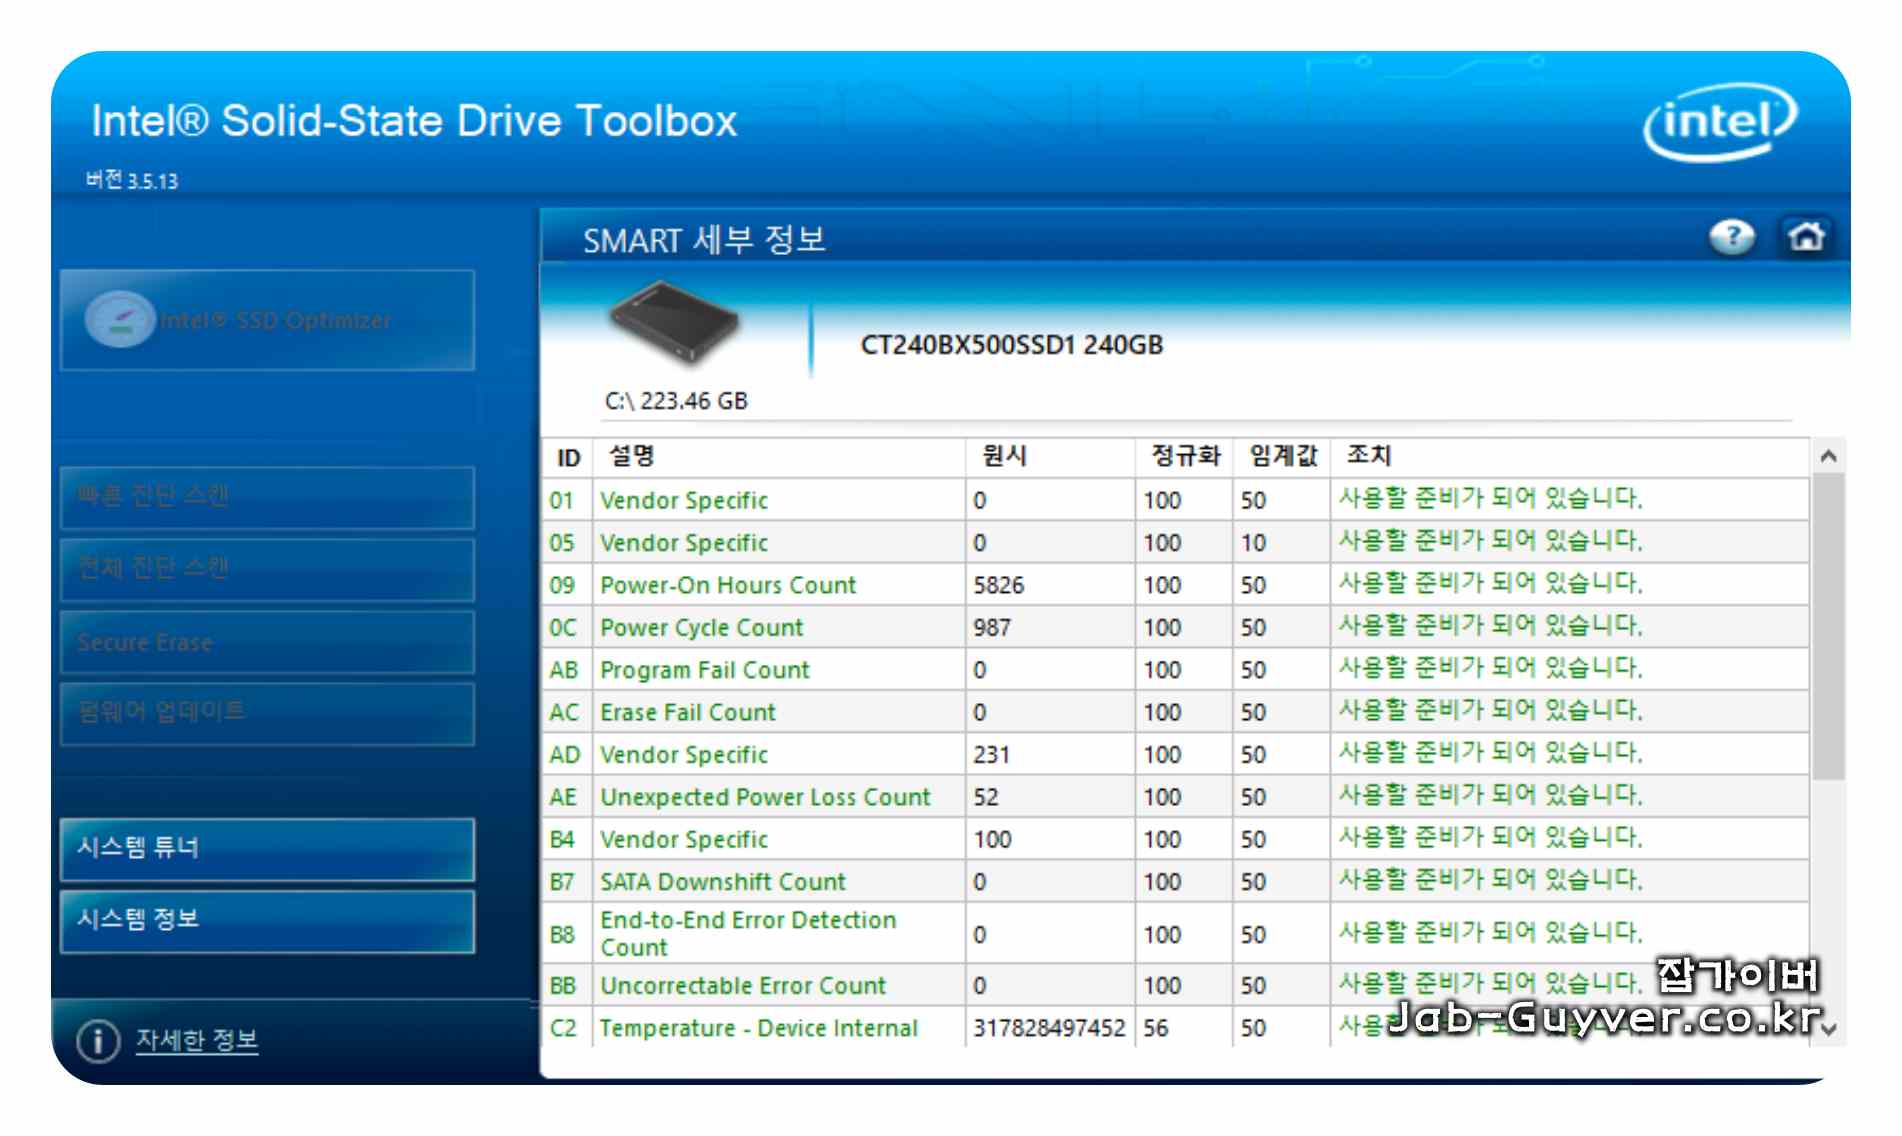This screenshot has width=1902, height=1136.
Task: Click ID AD Vendor Specific row
Action: tap(1176, 755)
